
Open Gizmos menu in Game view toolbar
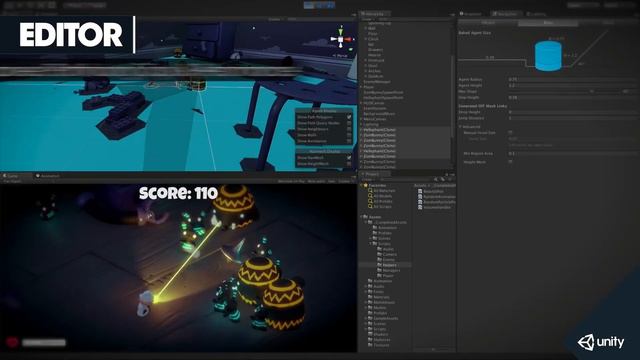344,181
